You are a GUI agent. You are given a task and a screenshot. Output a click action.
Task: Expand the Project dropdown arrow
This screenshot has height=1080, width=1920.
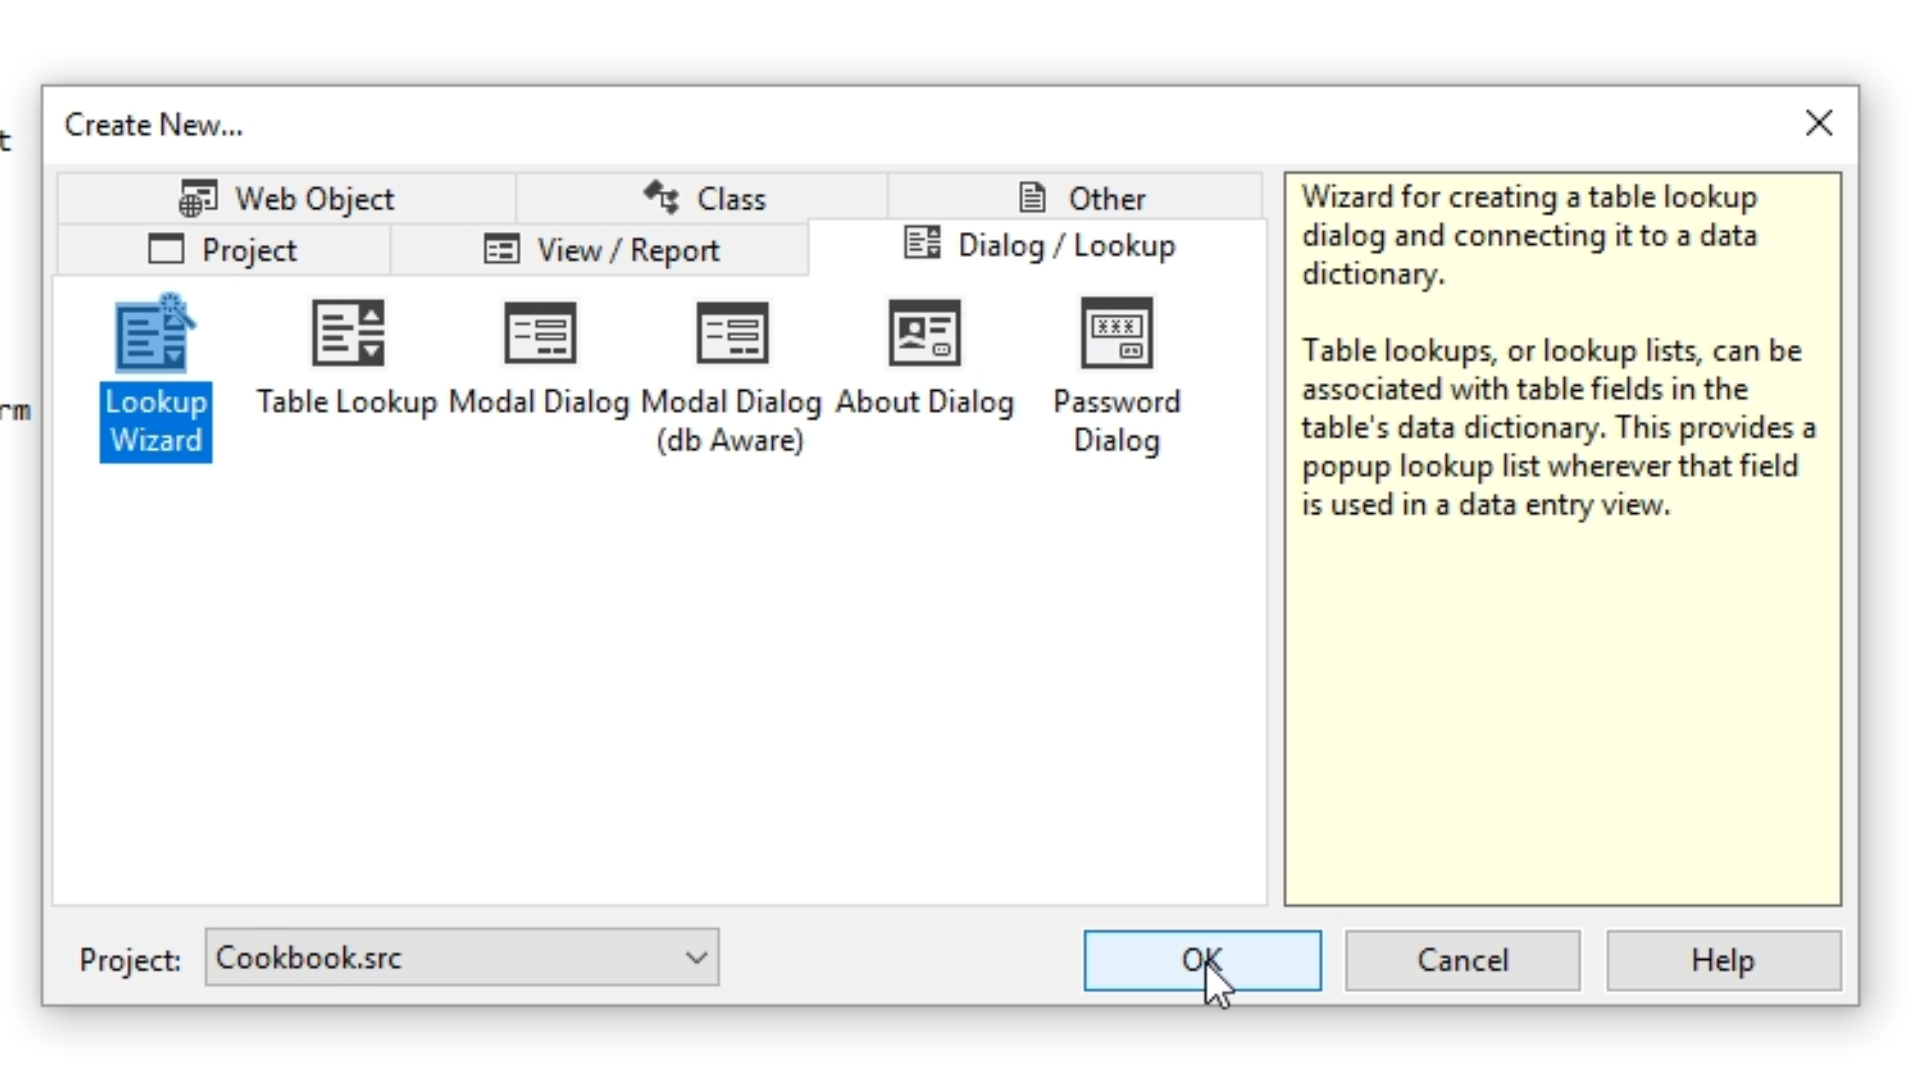coord(696,958)
